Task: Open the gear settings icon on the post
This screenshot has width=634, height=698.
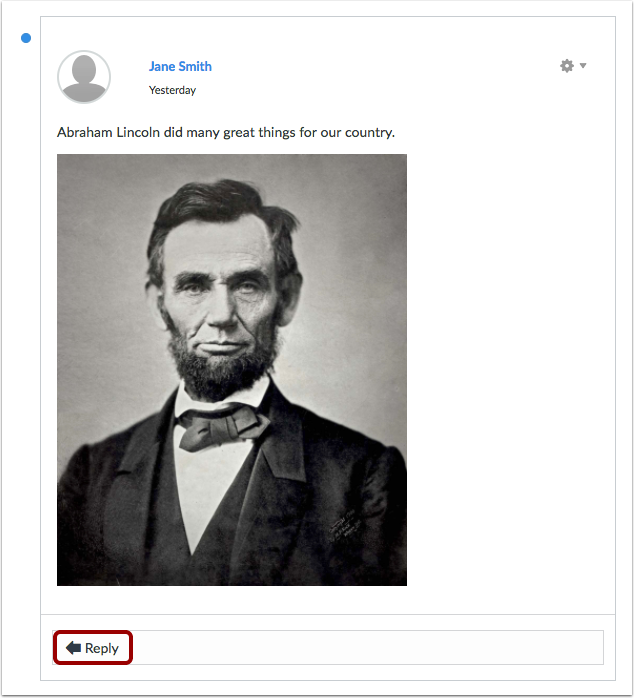Action: (567, 66)
